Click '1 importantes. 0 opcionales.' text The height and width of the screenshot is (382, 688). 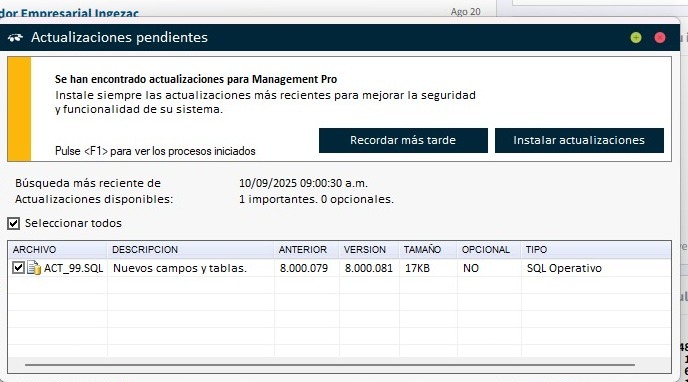pyautogui.click(x=316, y=199)
